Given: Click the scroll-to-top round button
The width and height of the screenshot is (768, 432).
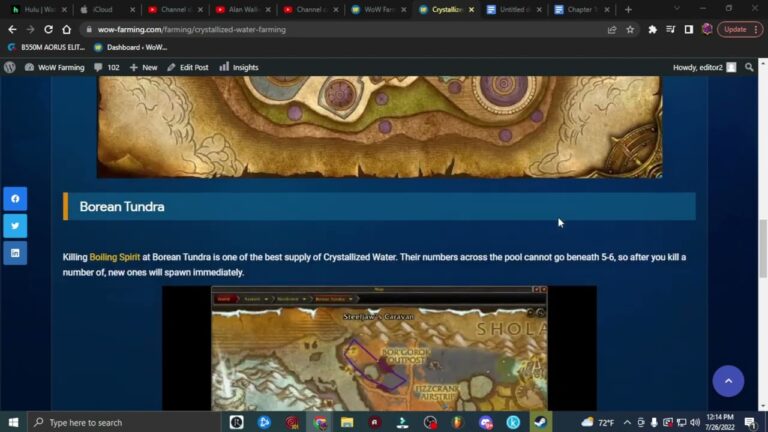Looking at the screenshot, I should [728, 381].
